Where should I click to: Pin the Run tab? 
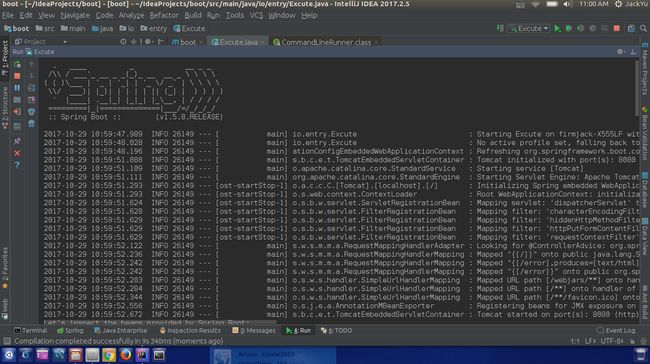tap(17, 141)
